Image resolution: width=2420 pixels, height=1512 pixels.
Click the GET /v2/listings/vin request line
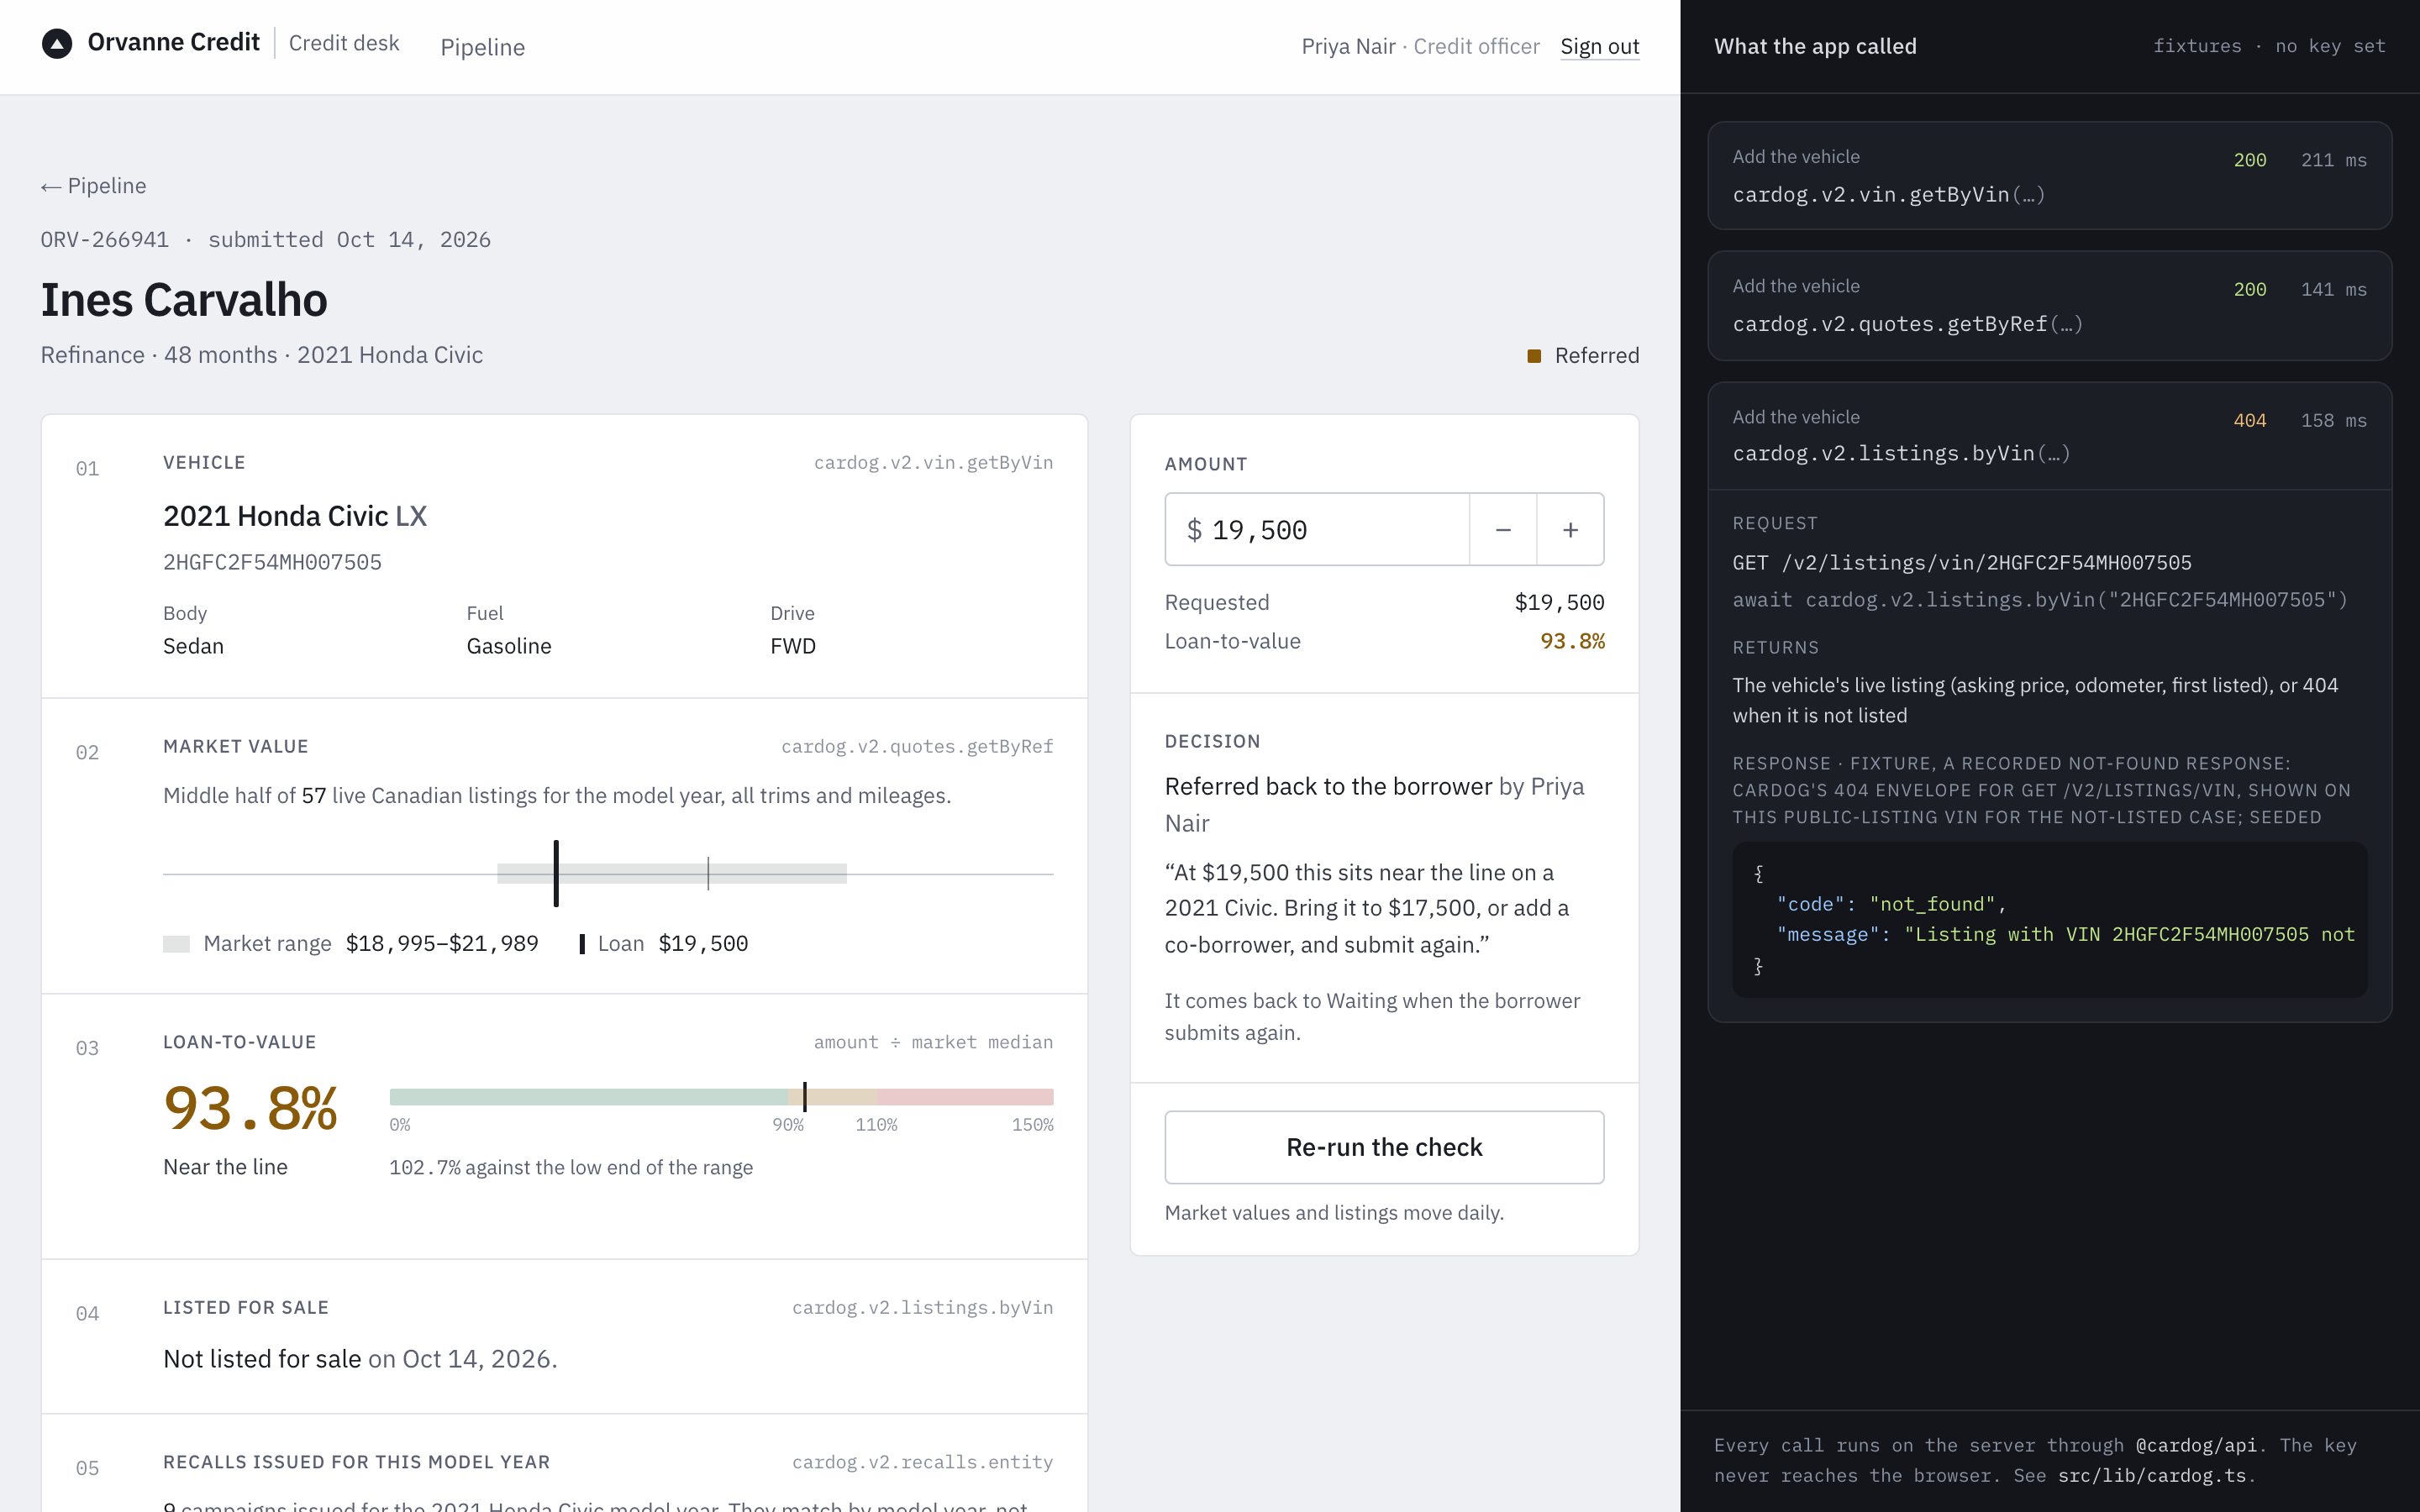[1961, 563]
